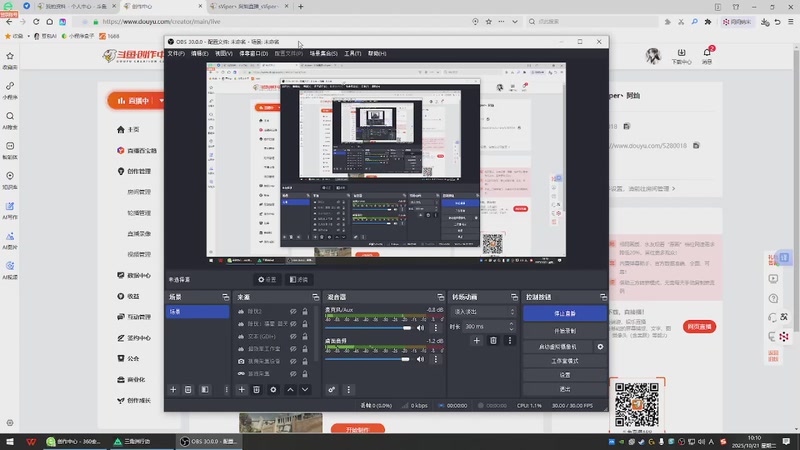Move the selected source down

[305, 390]
